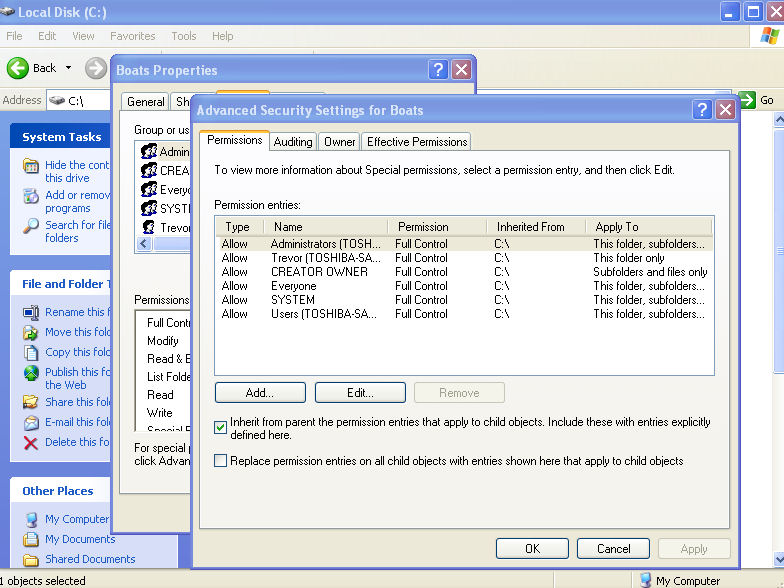Click the Rename this folder icon
The image size is (784, 588).
coord(31,312)
